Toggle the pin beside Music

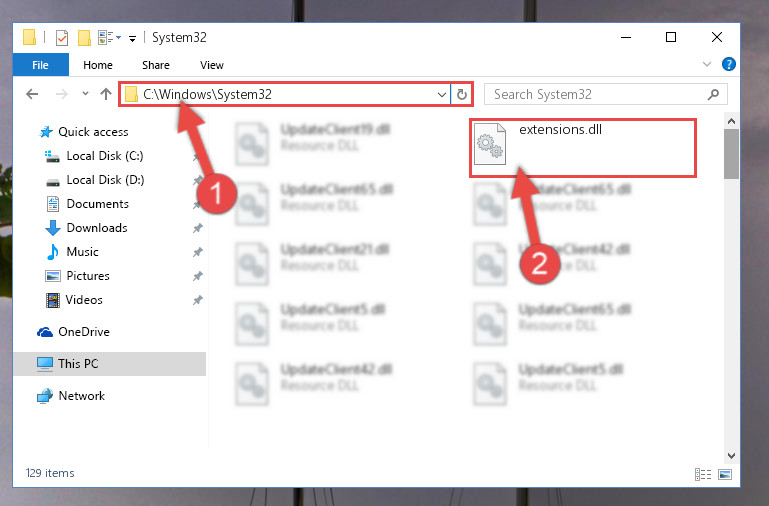click(198, 252)
